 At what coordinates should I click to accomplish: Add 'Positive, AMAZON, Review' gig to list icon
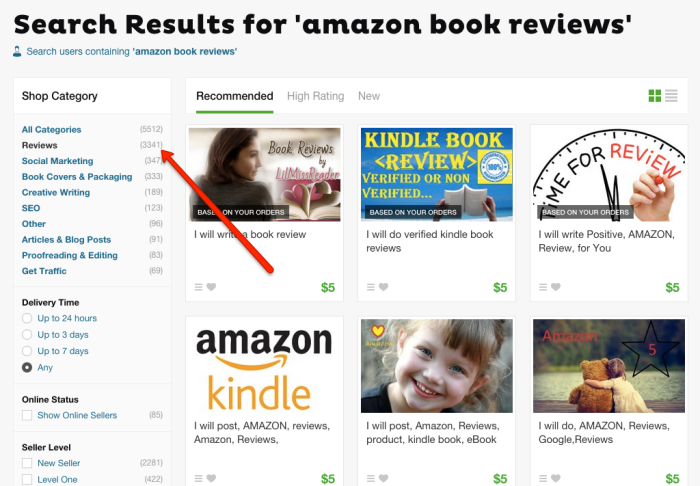pyautogui.click(x=543, y=287)
